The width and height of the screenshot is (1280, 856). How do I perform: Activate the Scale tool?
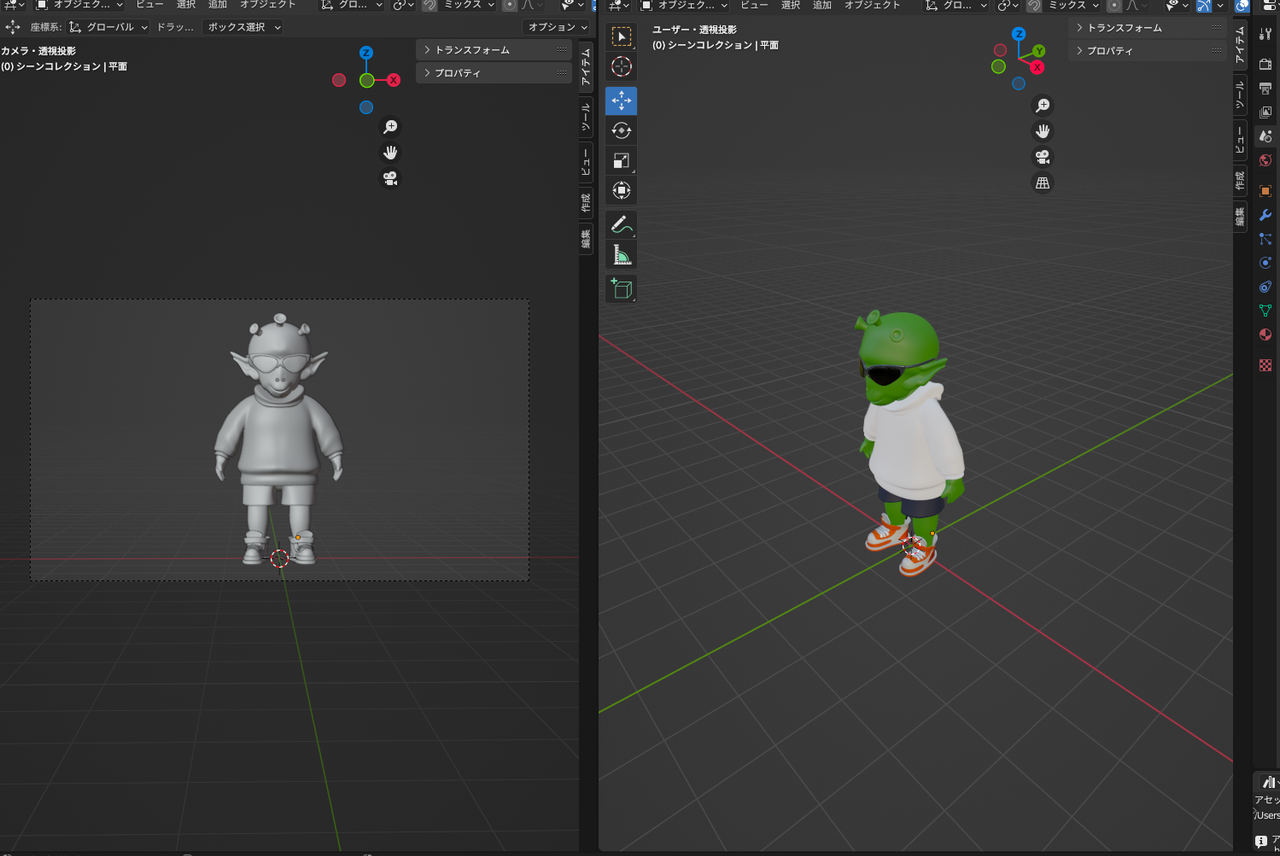621,160
